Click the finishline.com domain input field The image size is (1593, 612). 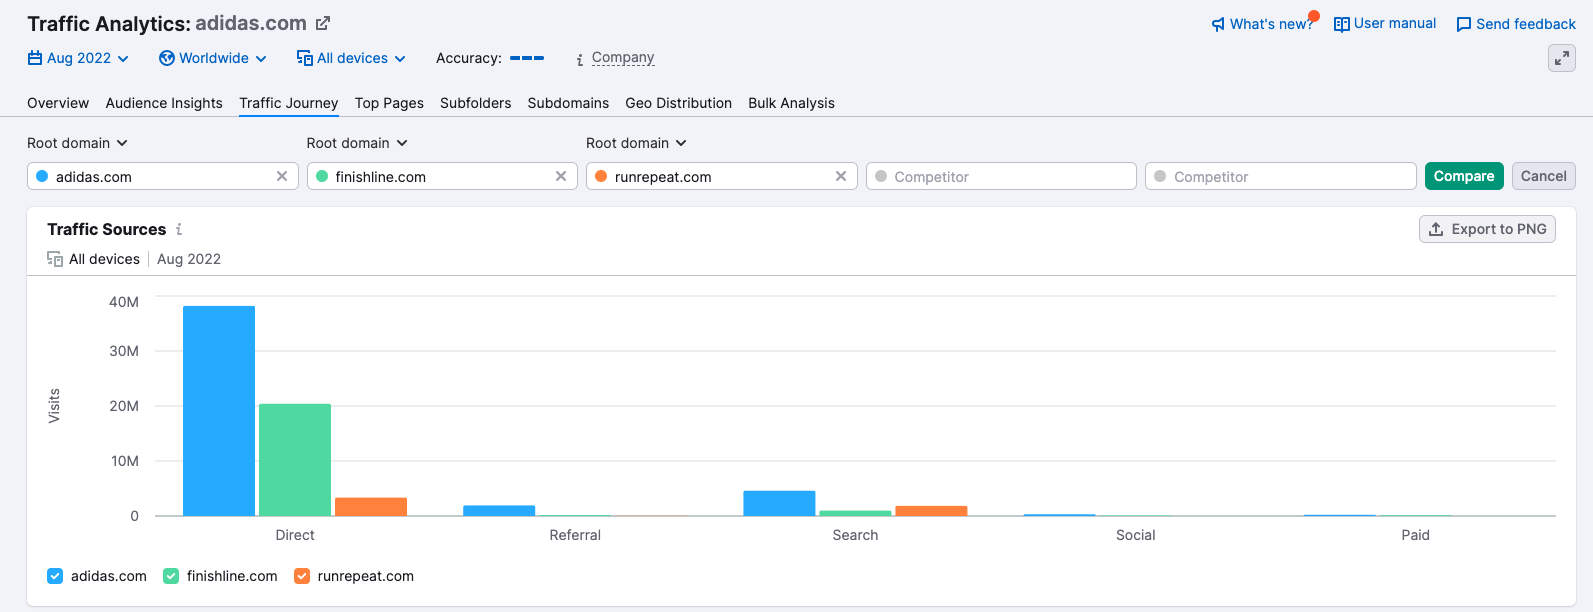(442, 176)
